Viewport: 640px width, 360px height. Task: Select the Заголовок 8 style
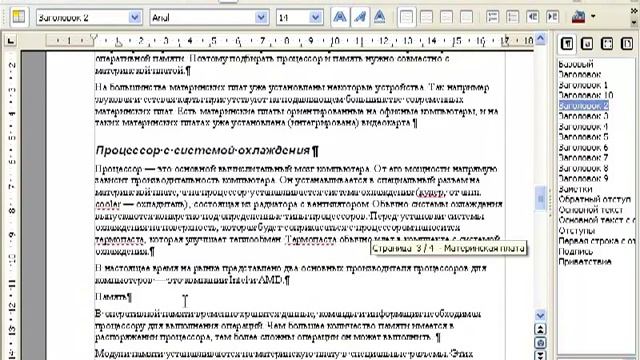583,168
